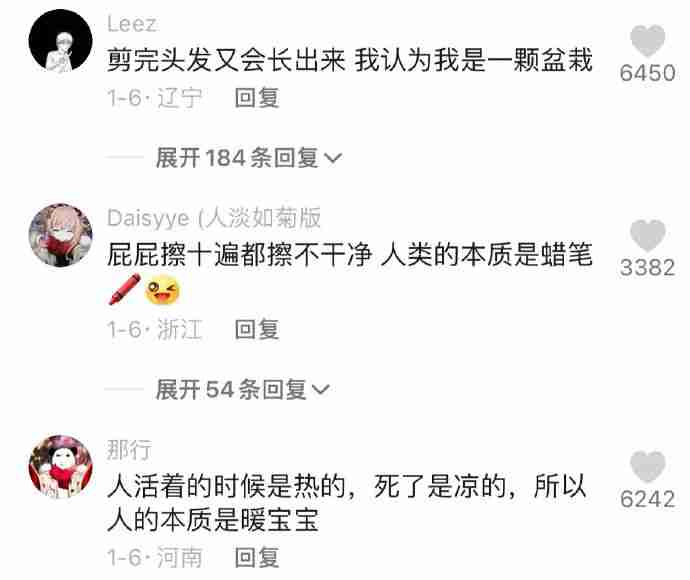The image size is (690, 580).
Task: Click chevron next to 展开 184 条回复
Action: [x=333, y=158]
